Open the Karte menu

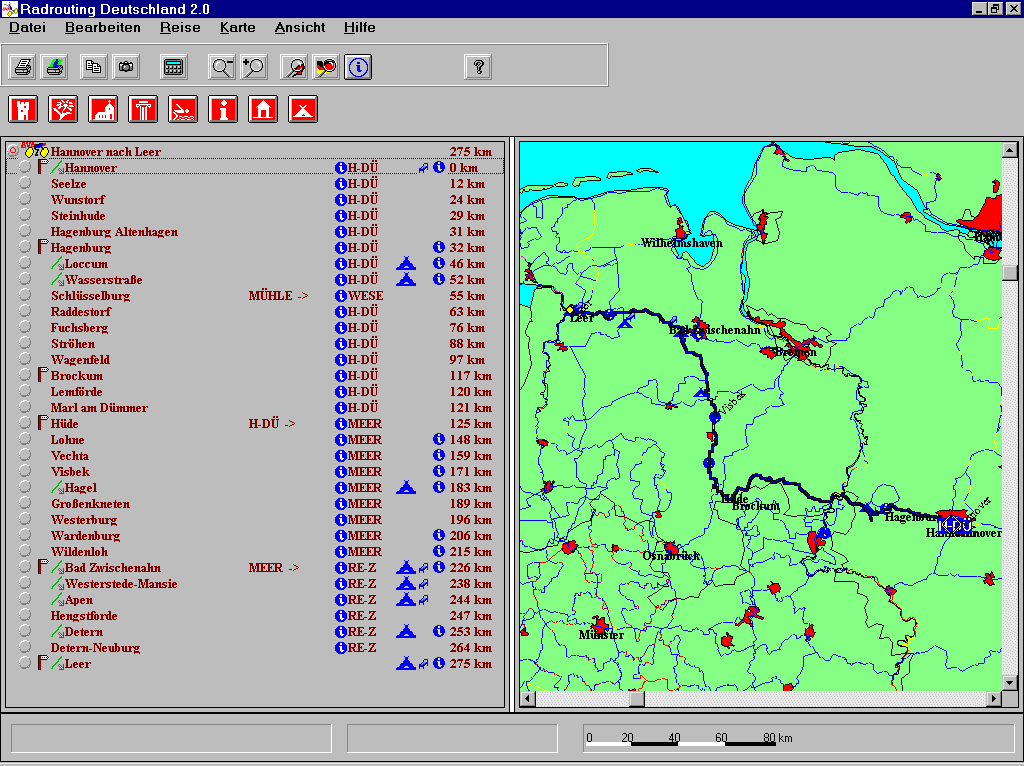tap(238, 27)
